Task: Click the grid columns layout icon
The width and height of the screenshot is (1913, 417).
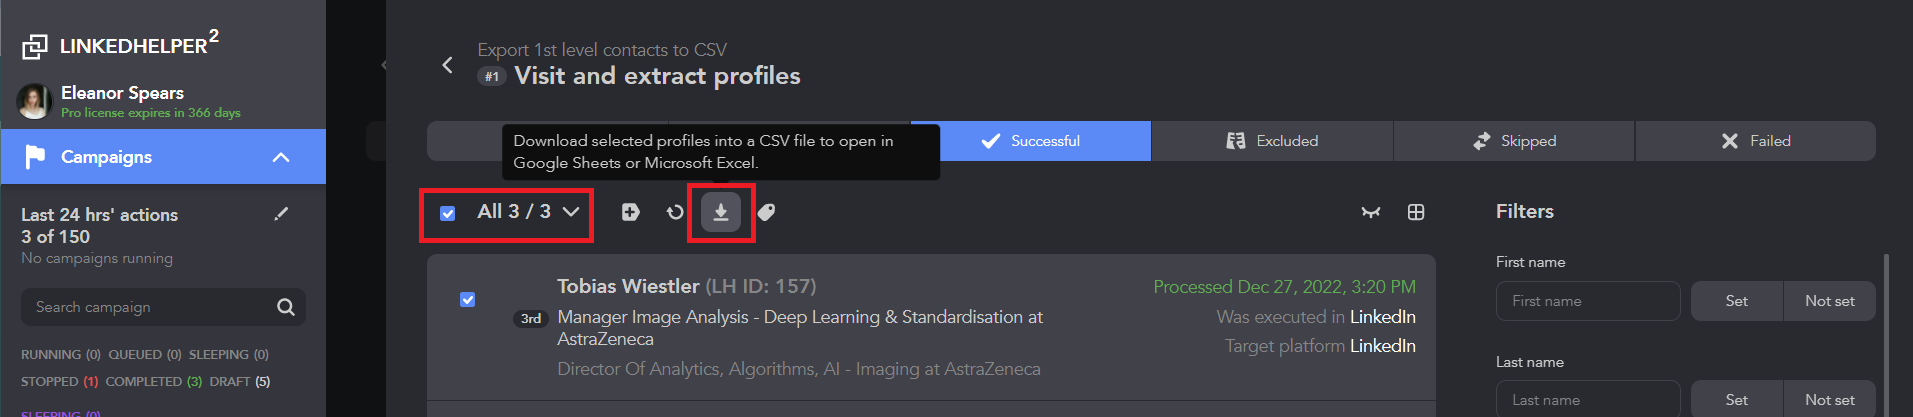Action: (1416, 212)
